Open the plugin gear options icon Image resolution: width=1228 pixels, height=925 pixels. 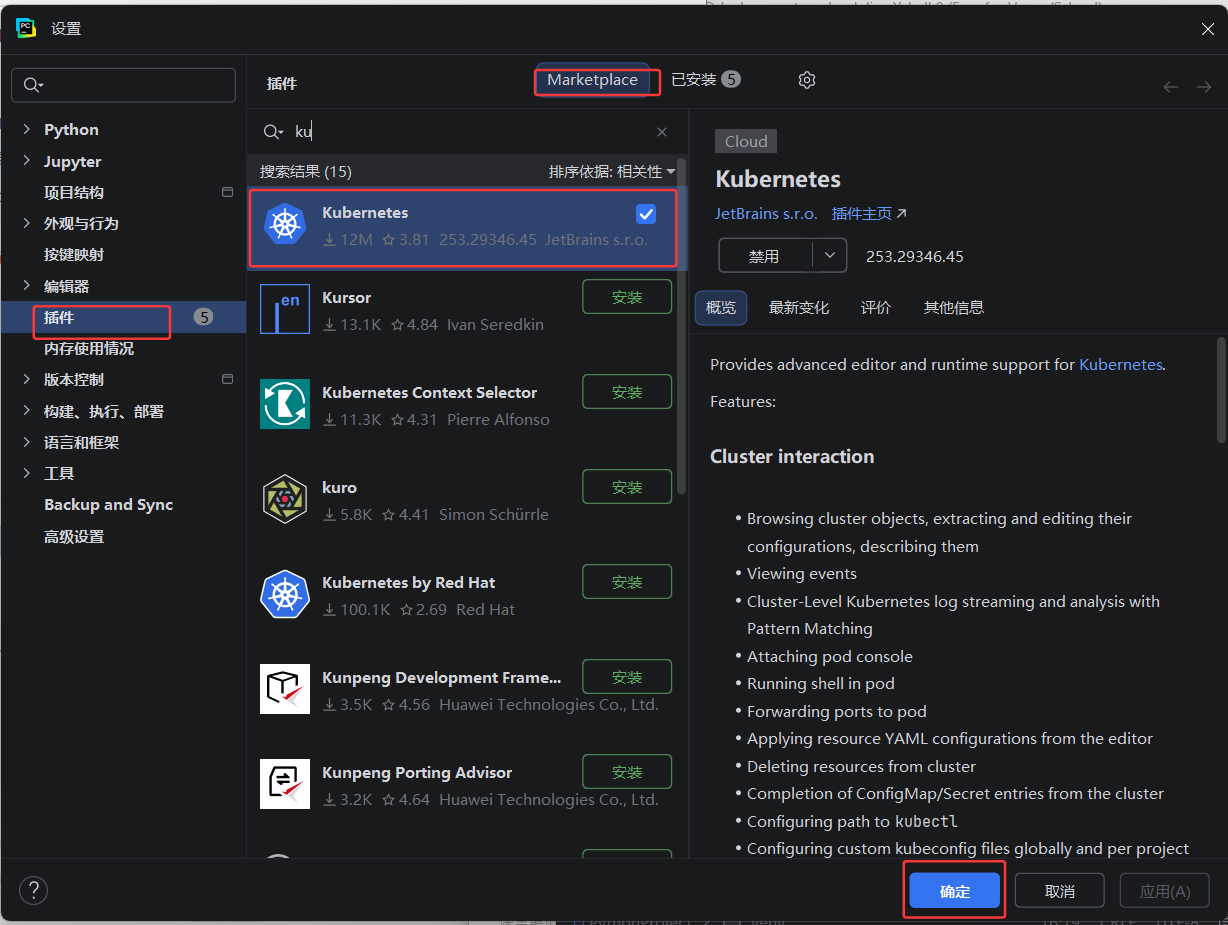click(x=807, y=80)
